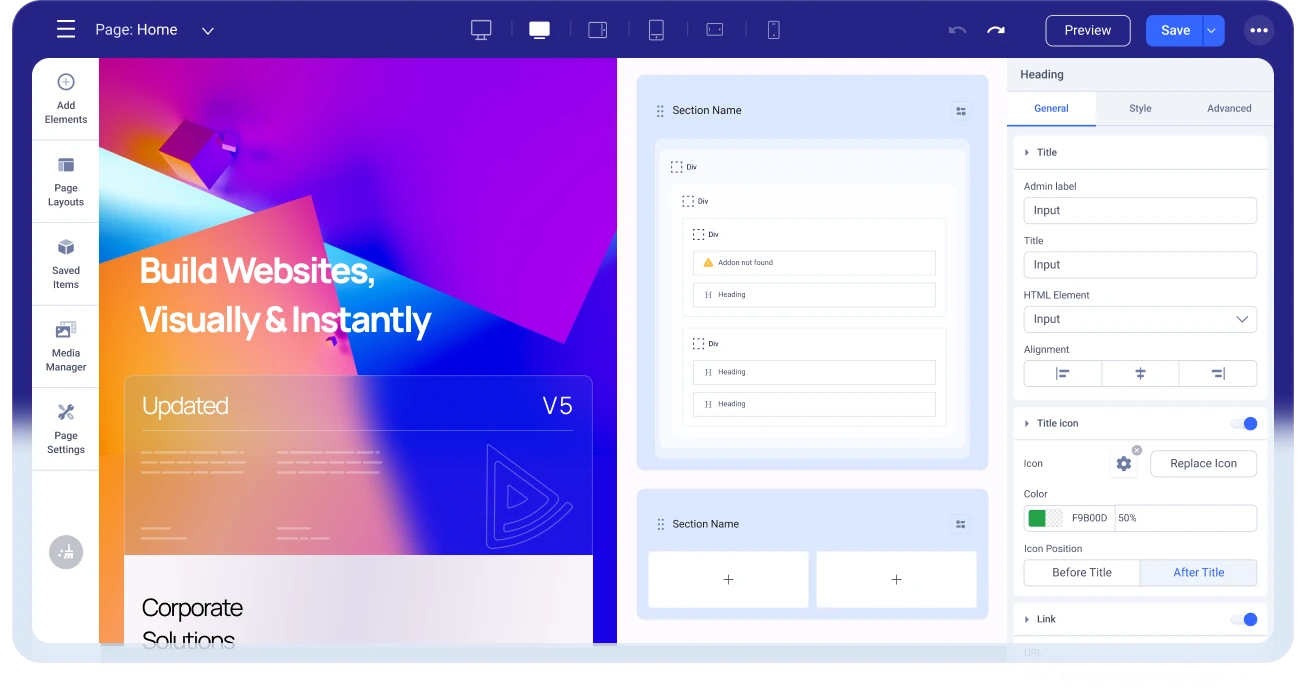
Task: Open settings icon of second Section Name
Action: (x=961, y=524)
